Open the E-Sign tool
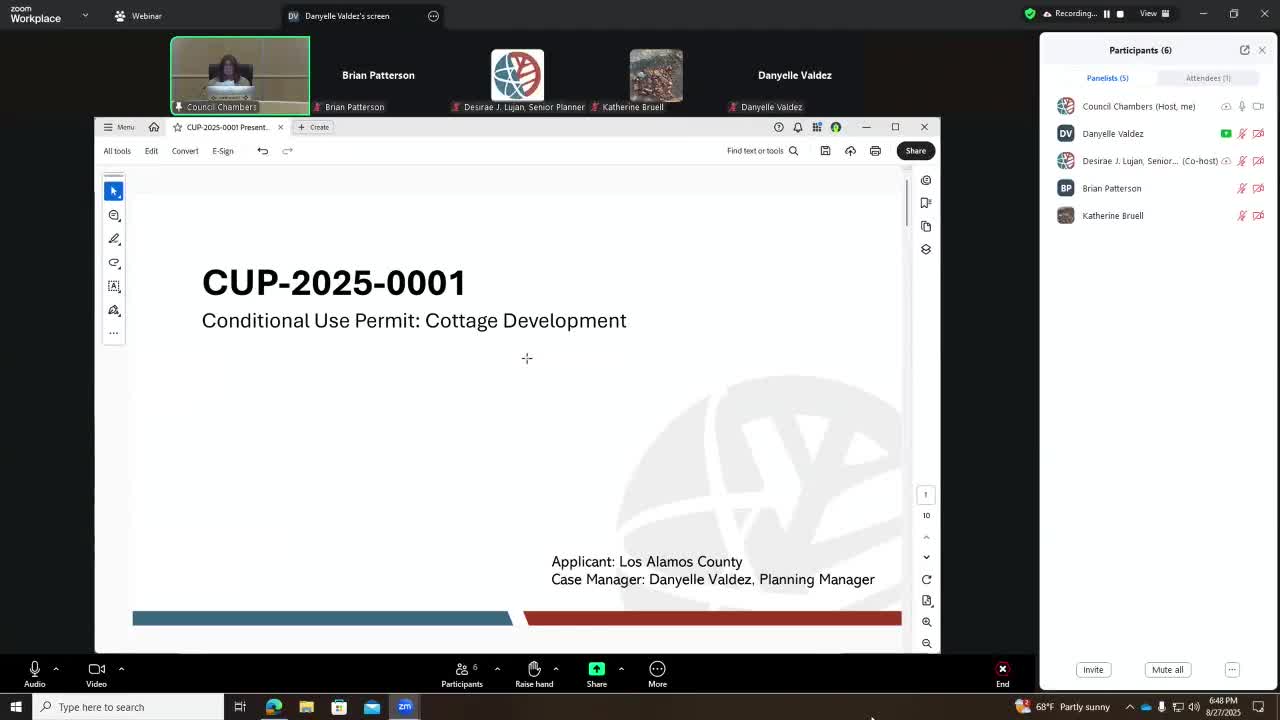 pos(223,151)
